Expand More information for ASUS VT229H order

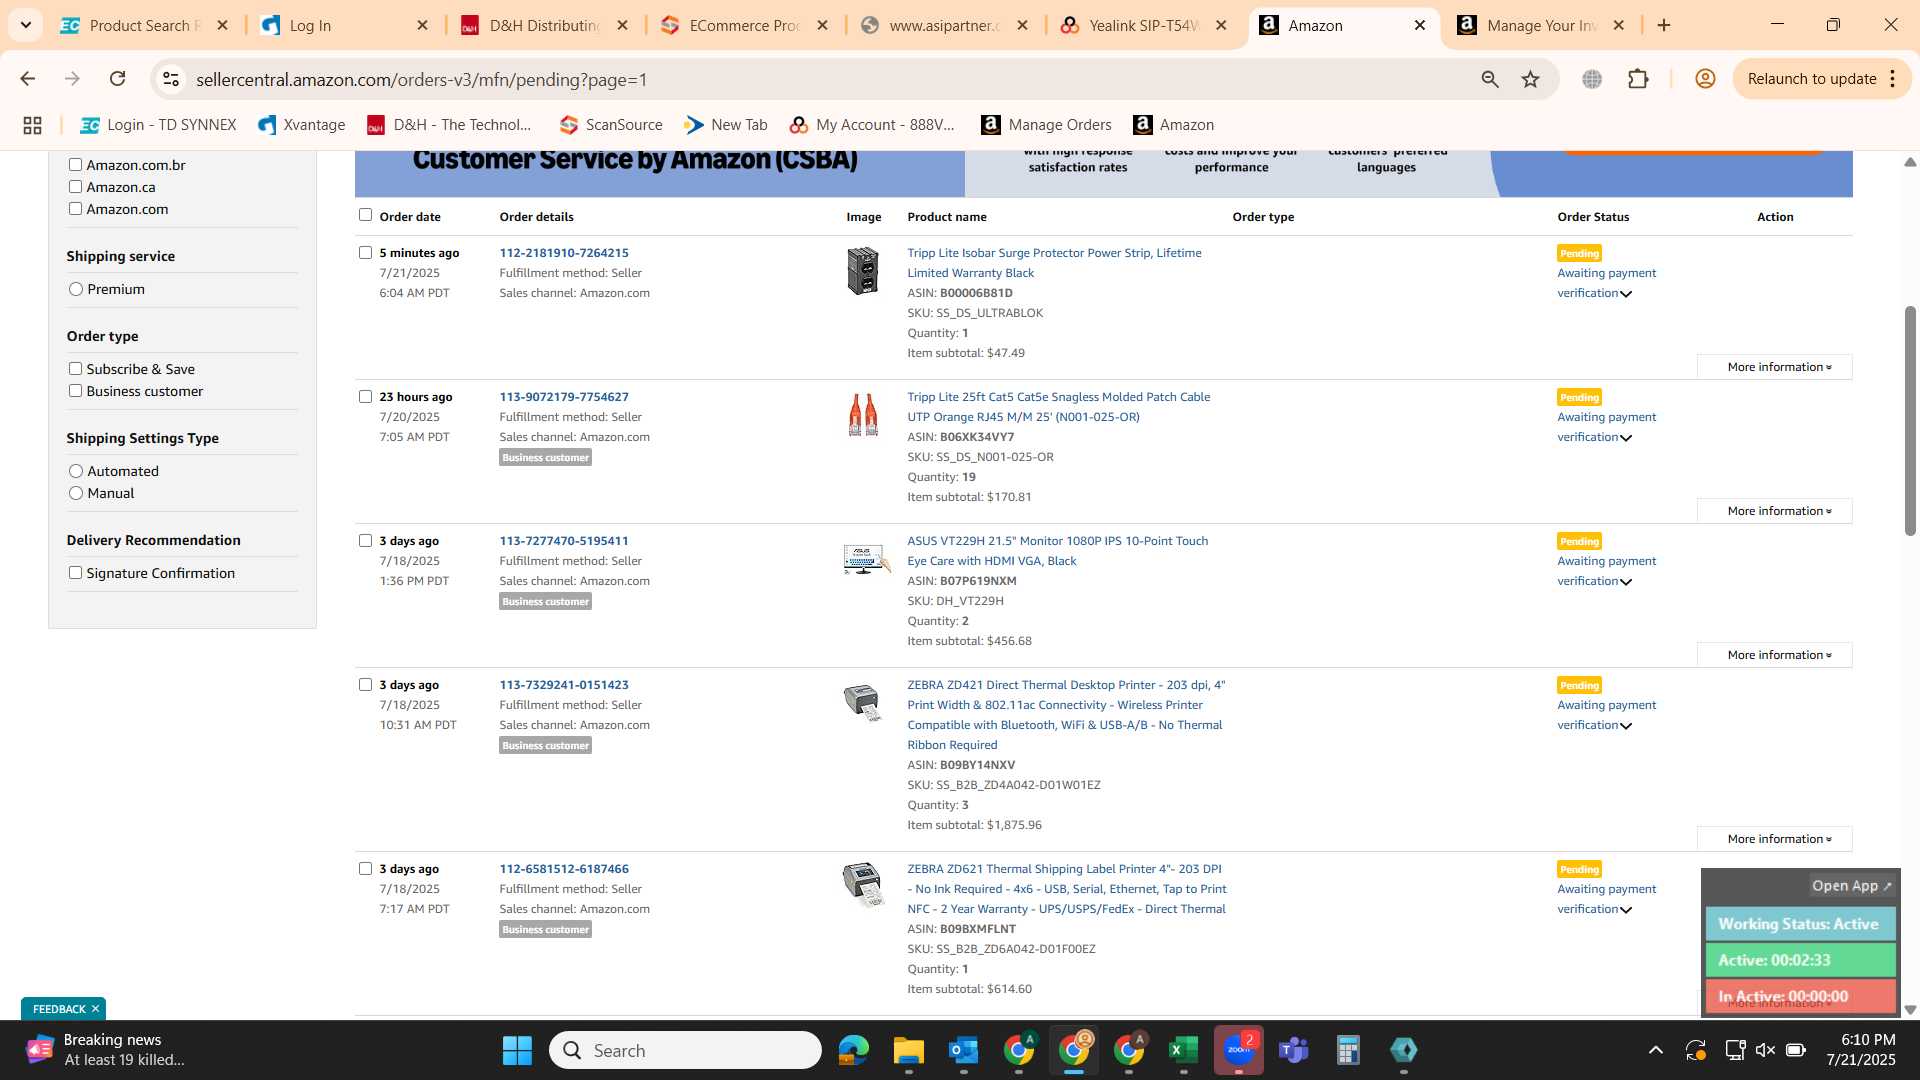point(1775,655)
